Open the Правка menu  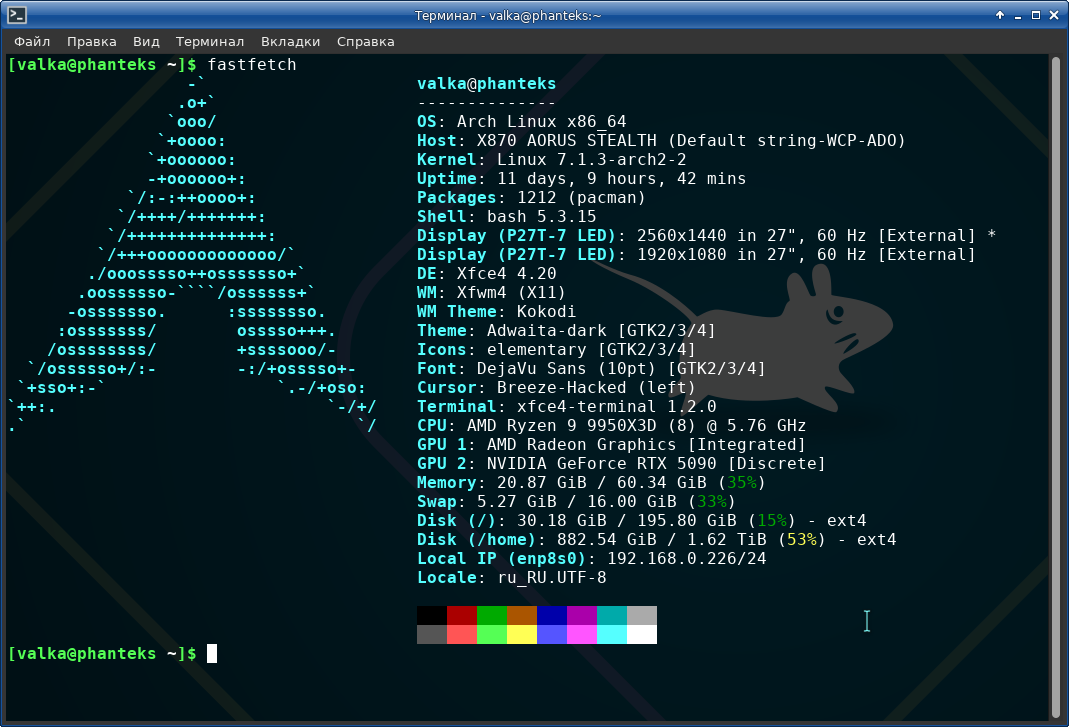91,42
